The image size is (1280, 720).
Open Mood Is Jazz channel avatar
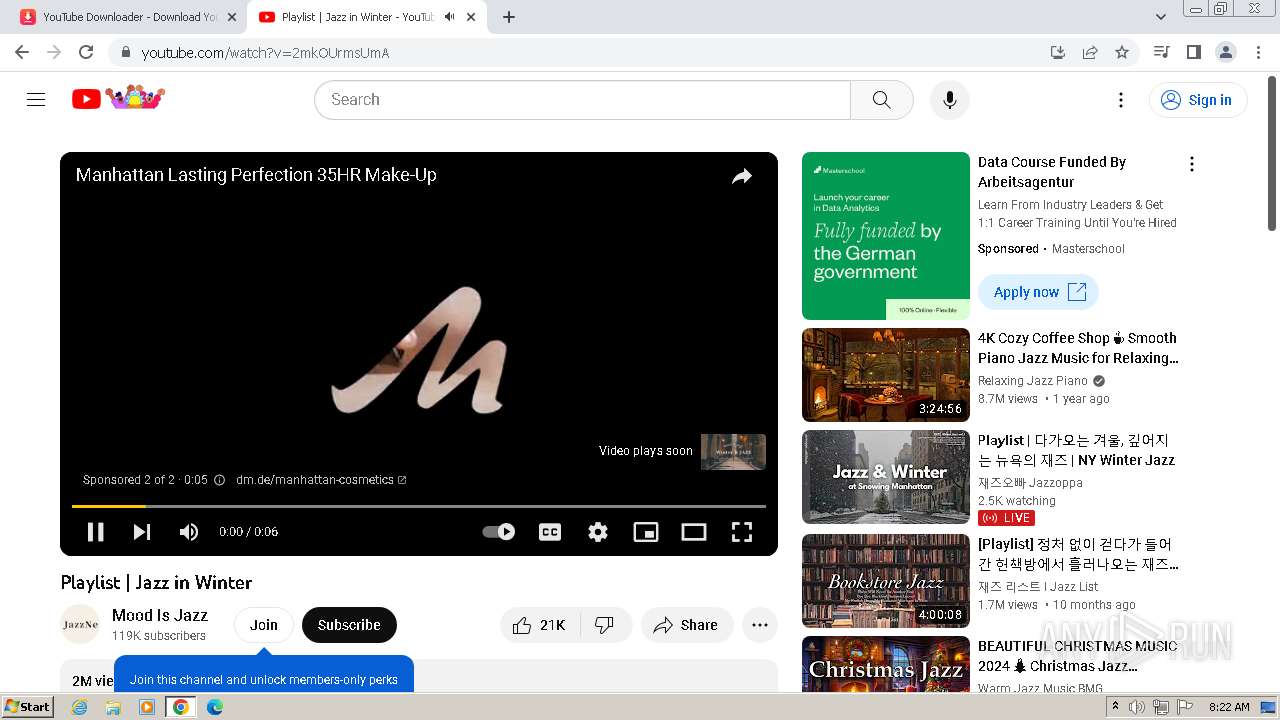coord(80,625)
